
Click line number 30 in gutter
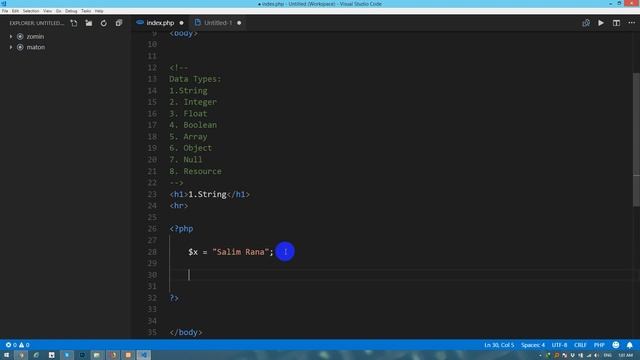tap(152, 275)
